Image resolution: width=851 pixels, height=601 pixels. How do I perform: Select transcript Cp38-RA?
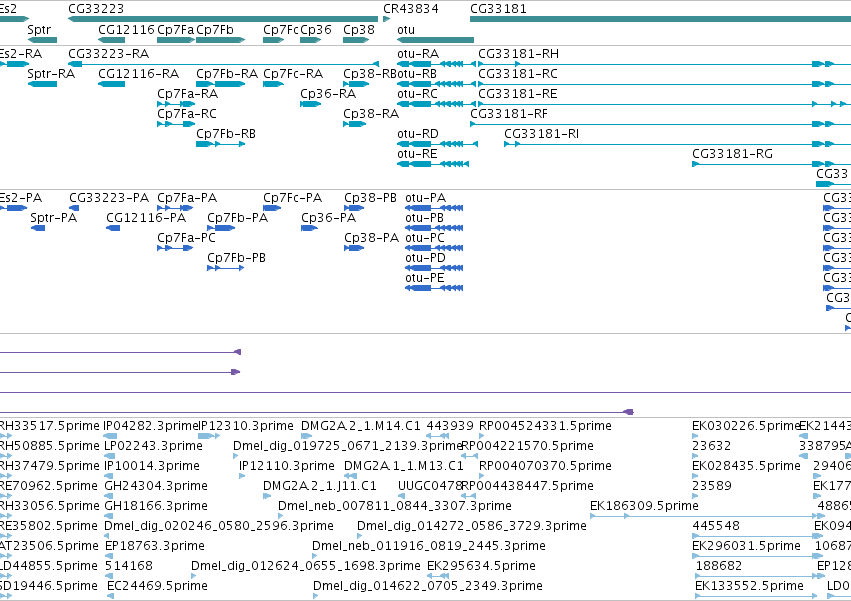355,124
